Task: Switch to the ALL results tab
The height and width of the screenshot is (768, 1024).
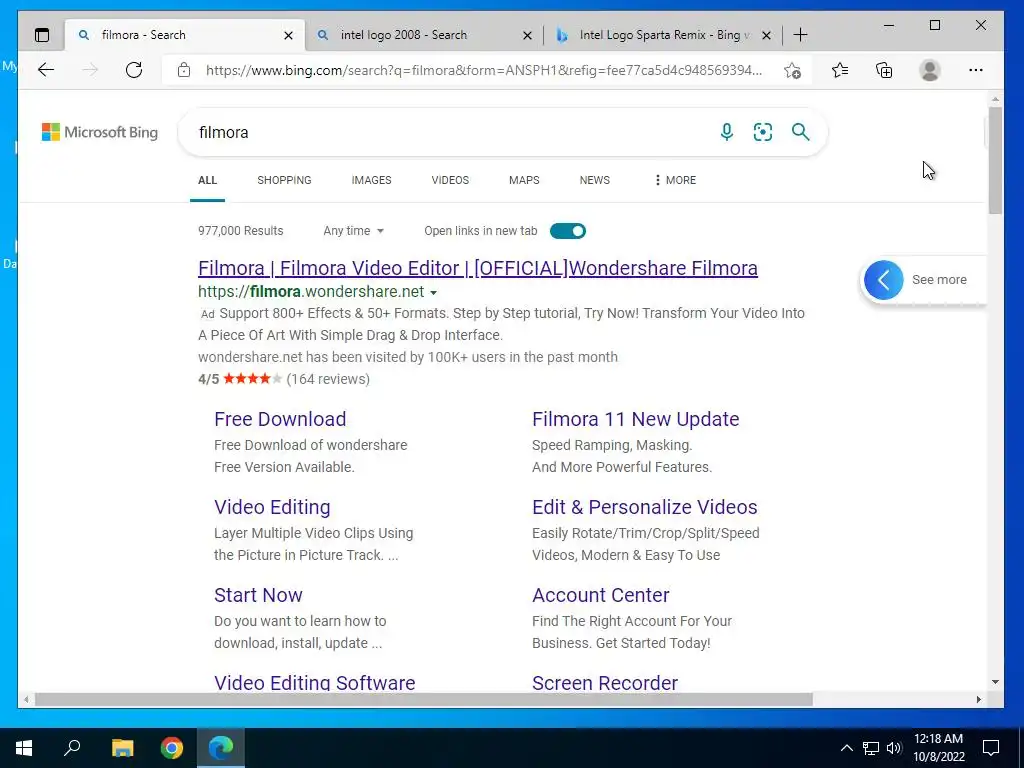Action: pos(207,180)
